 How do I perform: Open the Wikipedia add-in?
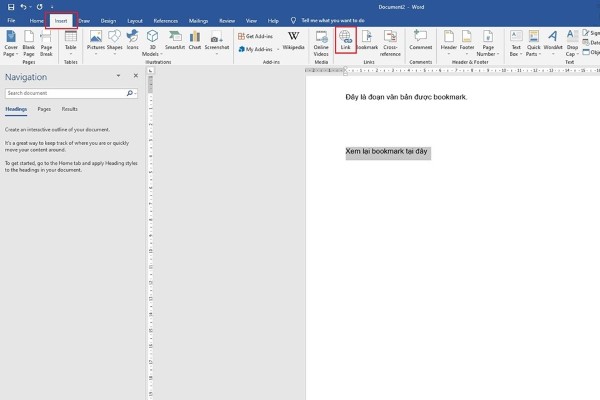(x=293, y=40)
